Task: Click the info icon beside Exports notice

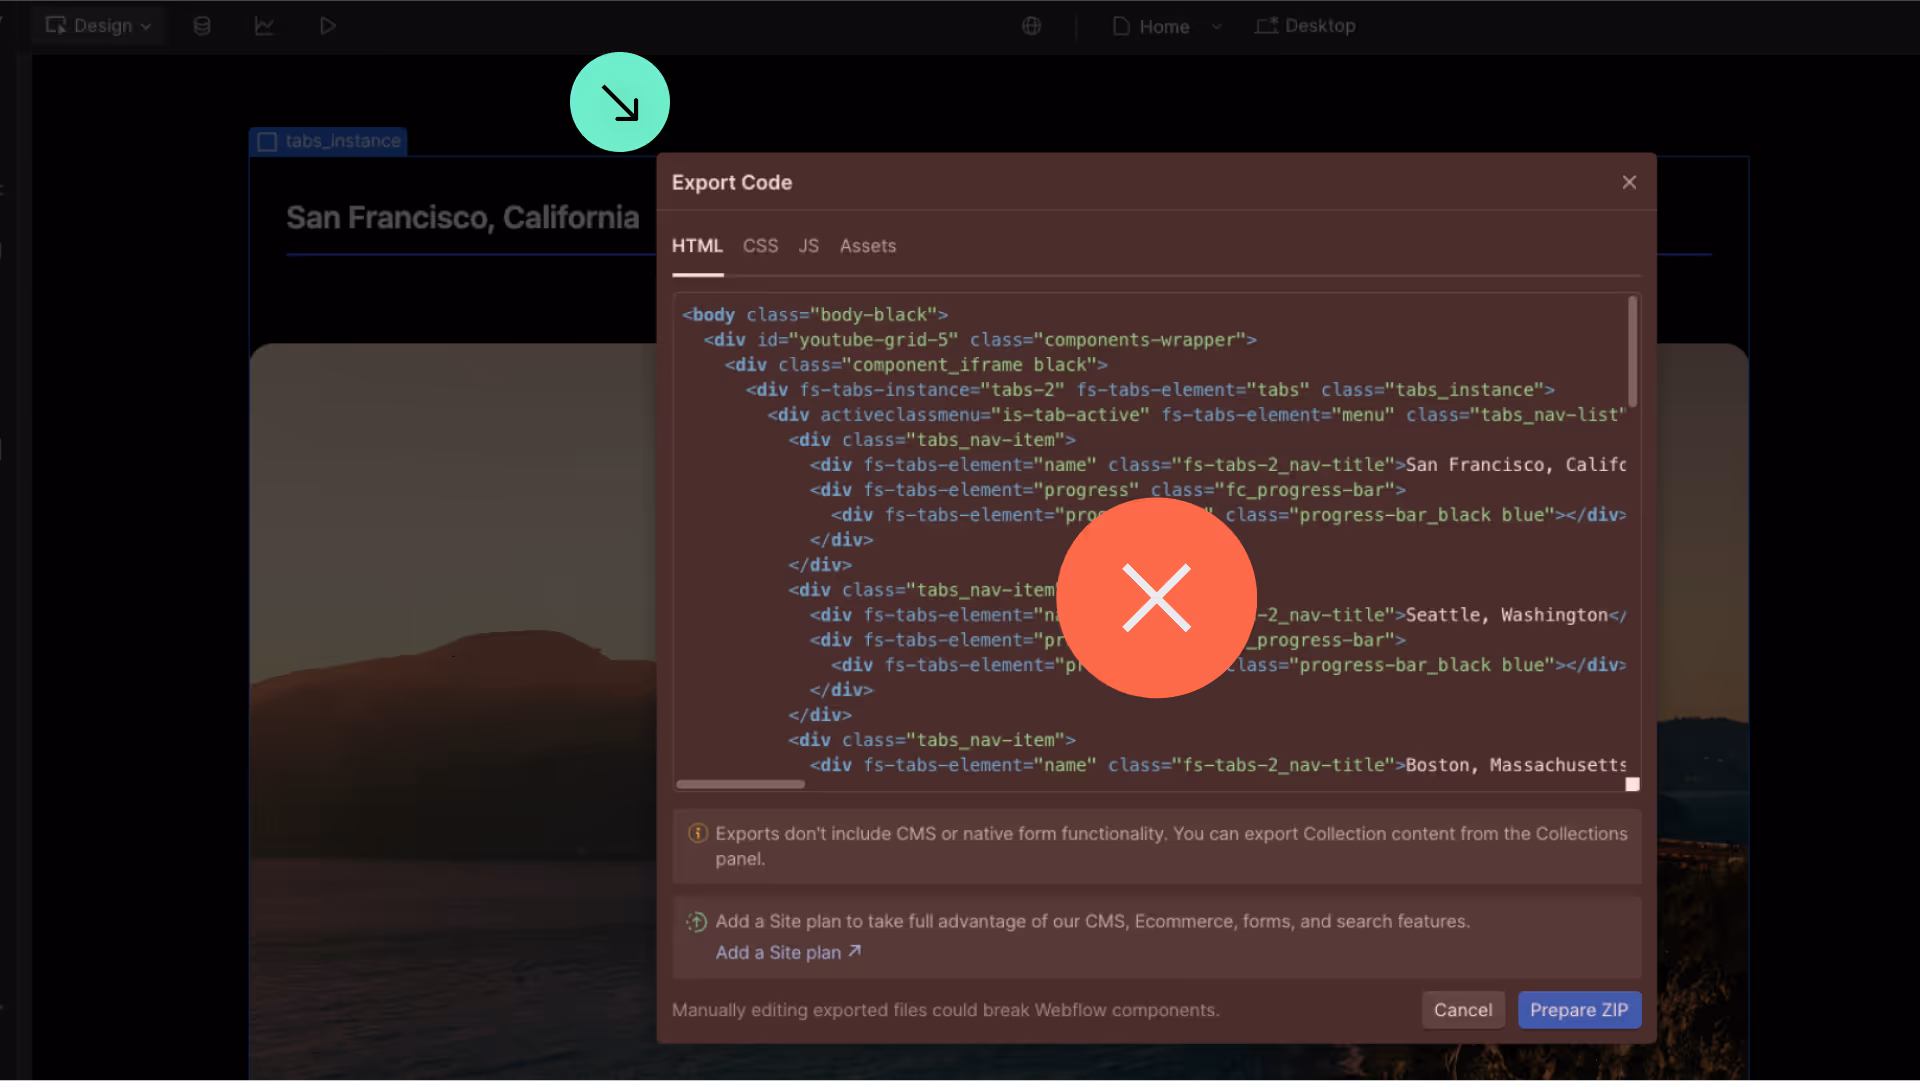Action: tap(698, 834)
